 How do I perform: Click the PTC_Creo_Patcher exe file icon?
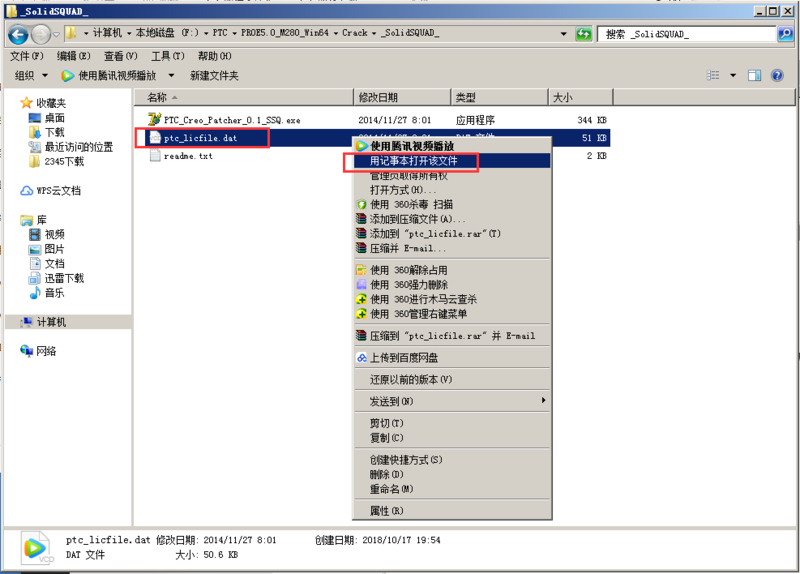tap(154, 119)
